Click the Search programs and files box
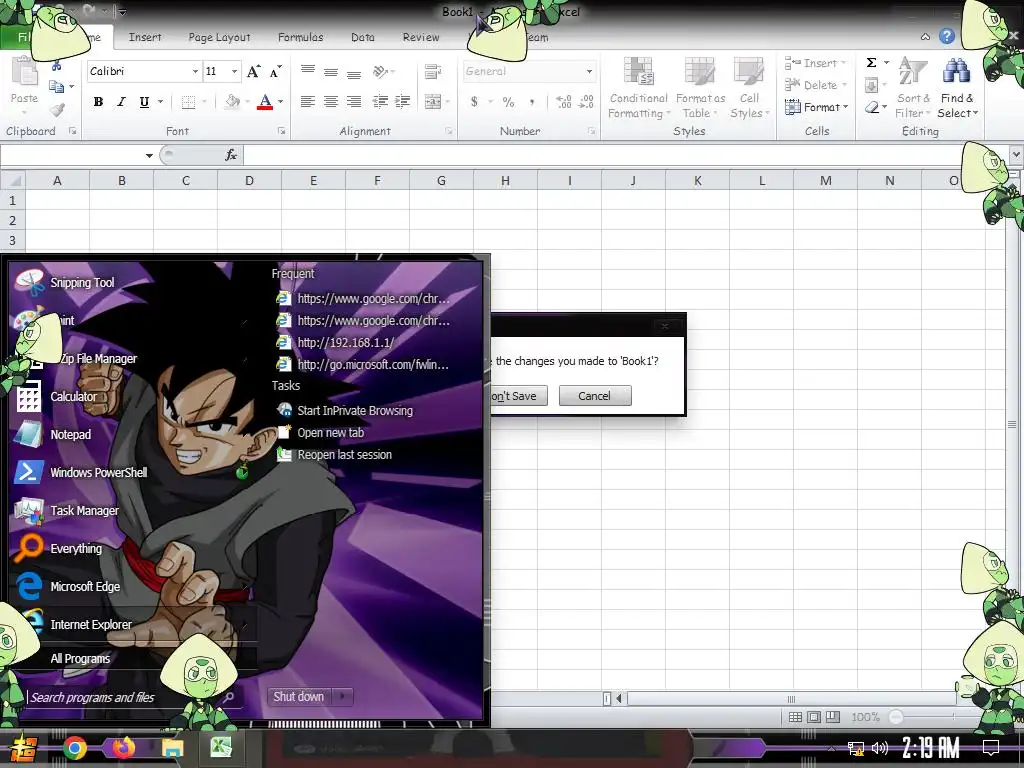The height and width of the screenshot is (768, 1024). [x=134, y=697]
